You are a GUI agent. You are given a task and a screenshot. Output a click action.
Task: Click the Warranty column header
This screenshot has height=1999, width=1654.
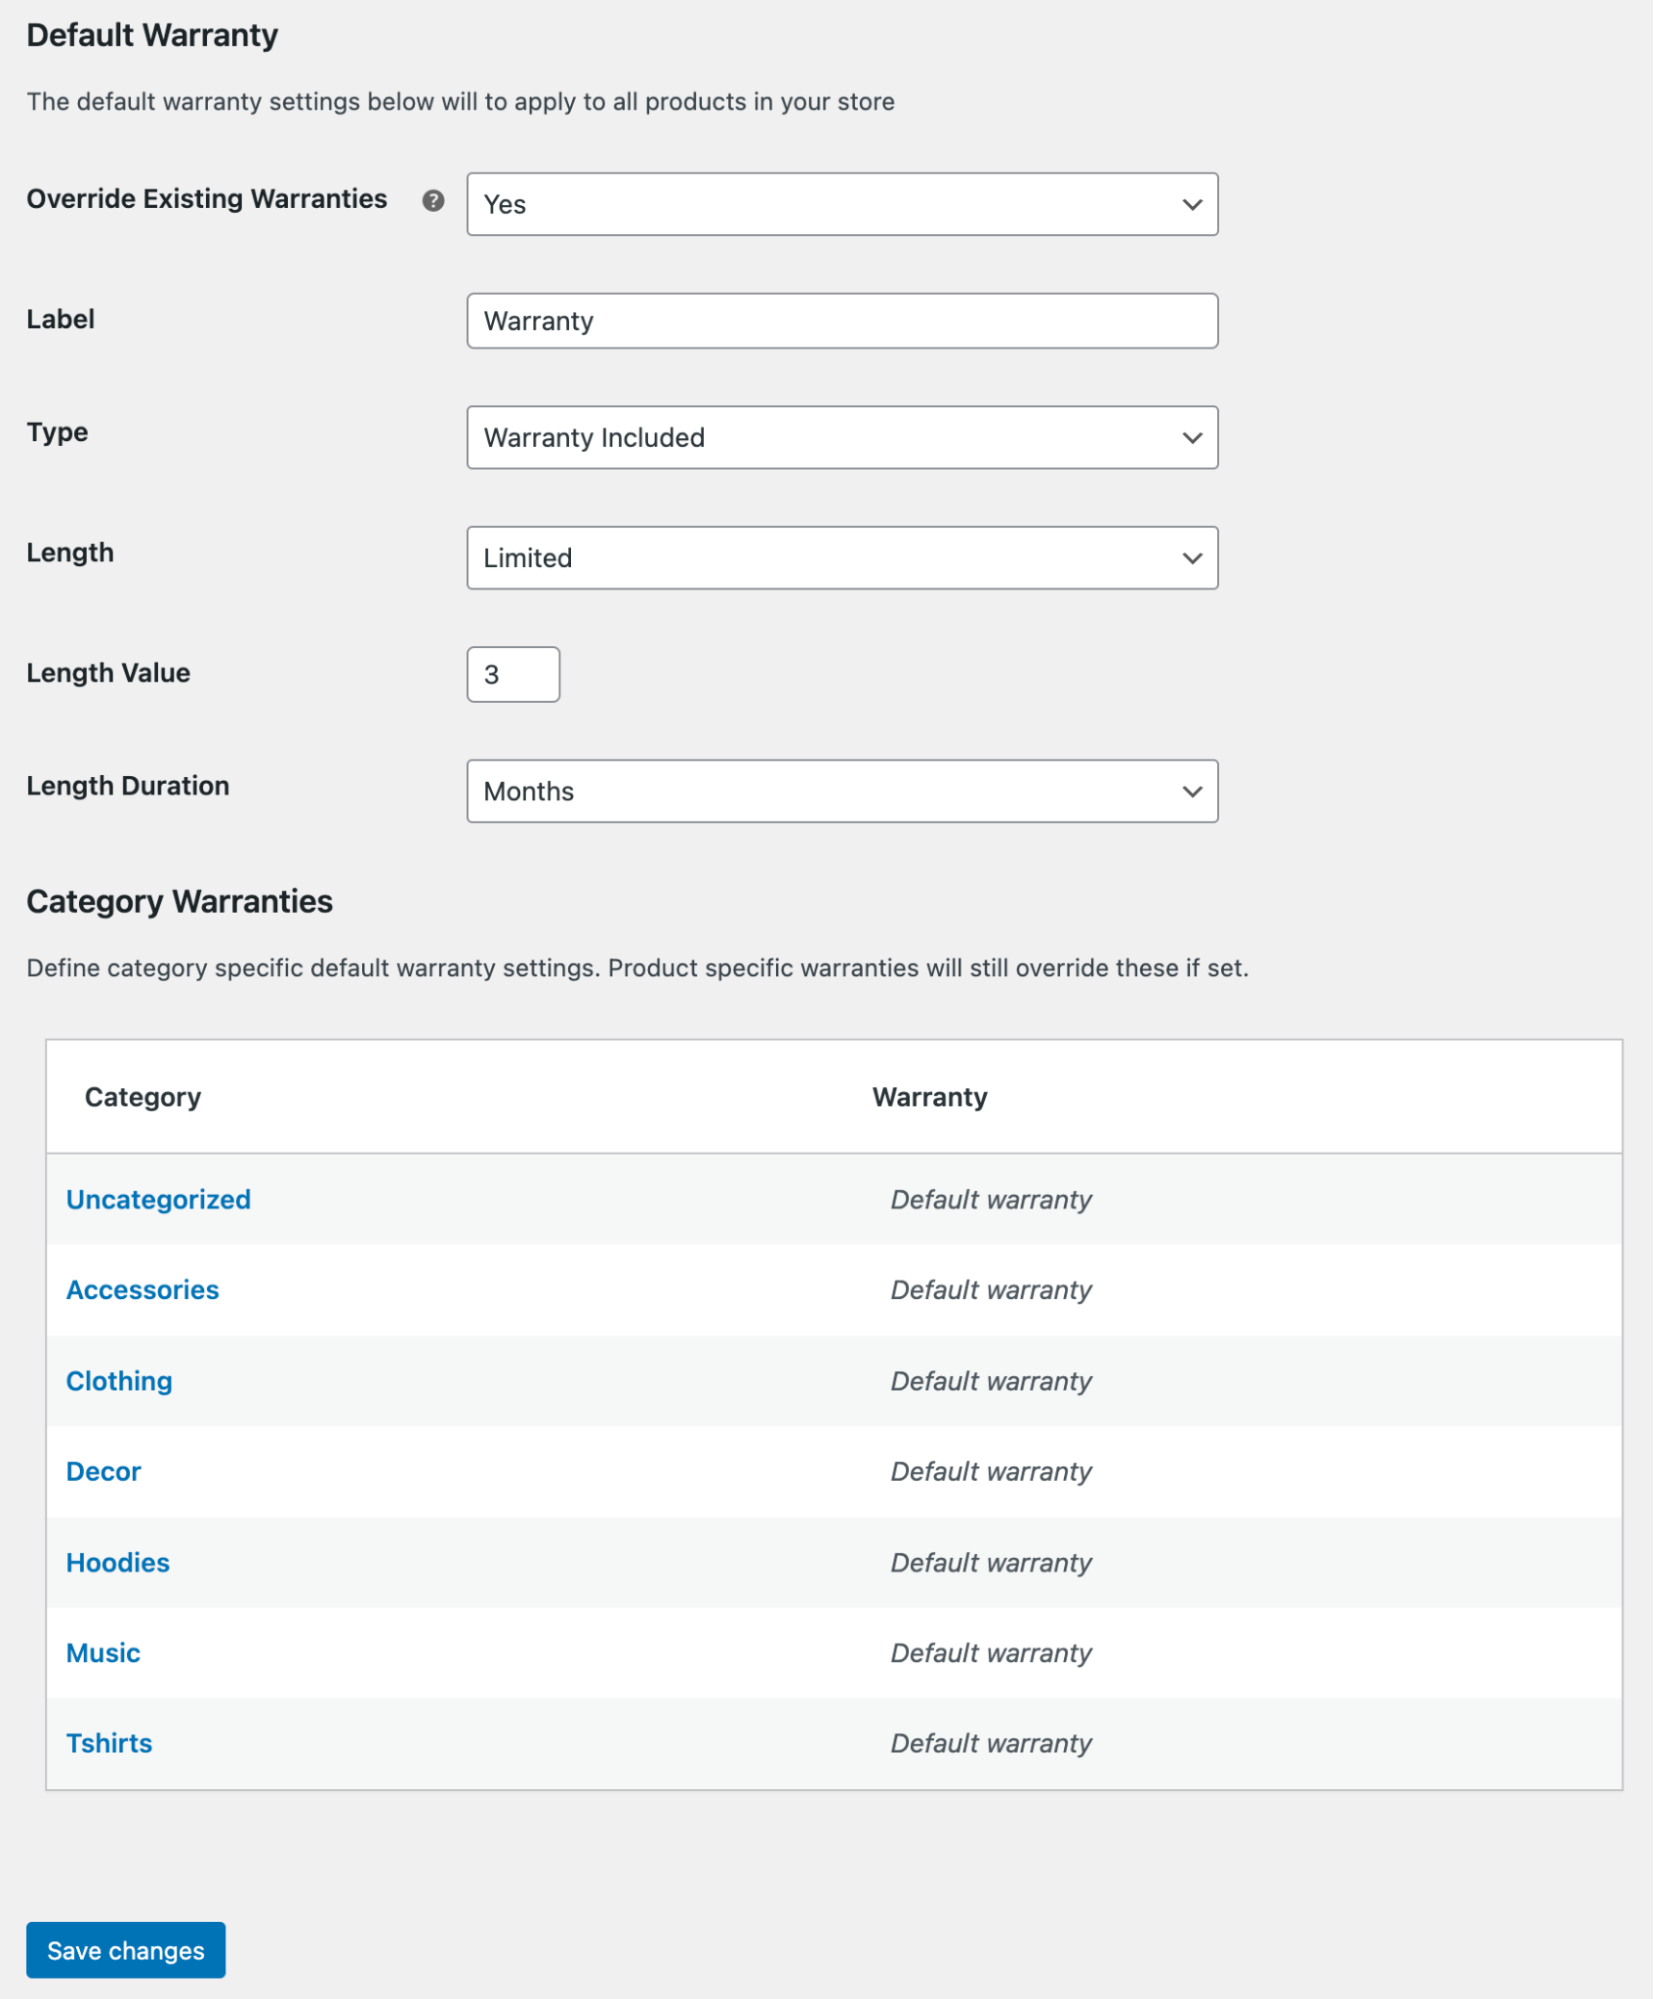pyautogui.click(x=929, y=1096)
